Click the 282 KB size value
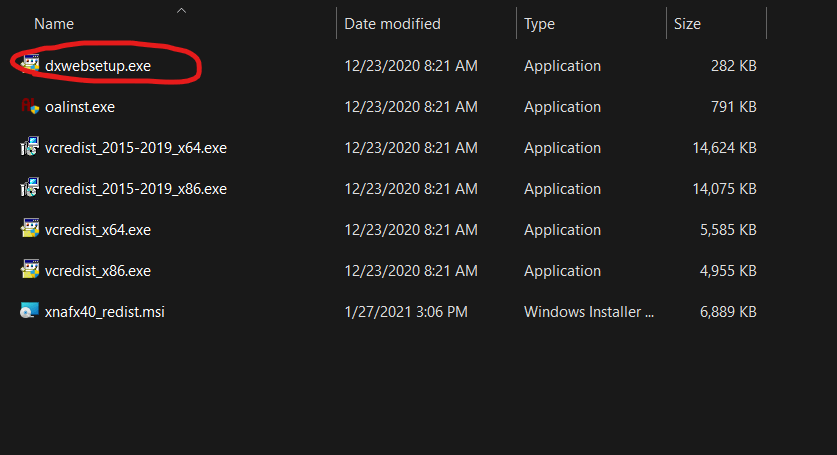Image resolution: width=837 pixels, height=455 pixels. tap(733, 66)
